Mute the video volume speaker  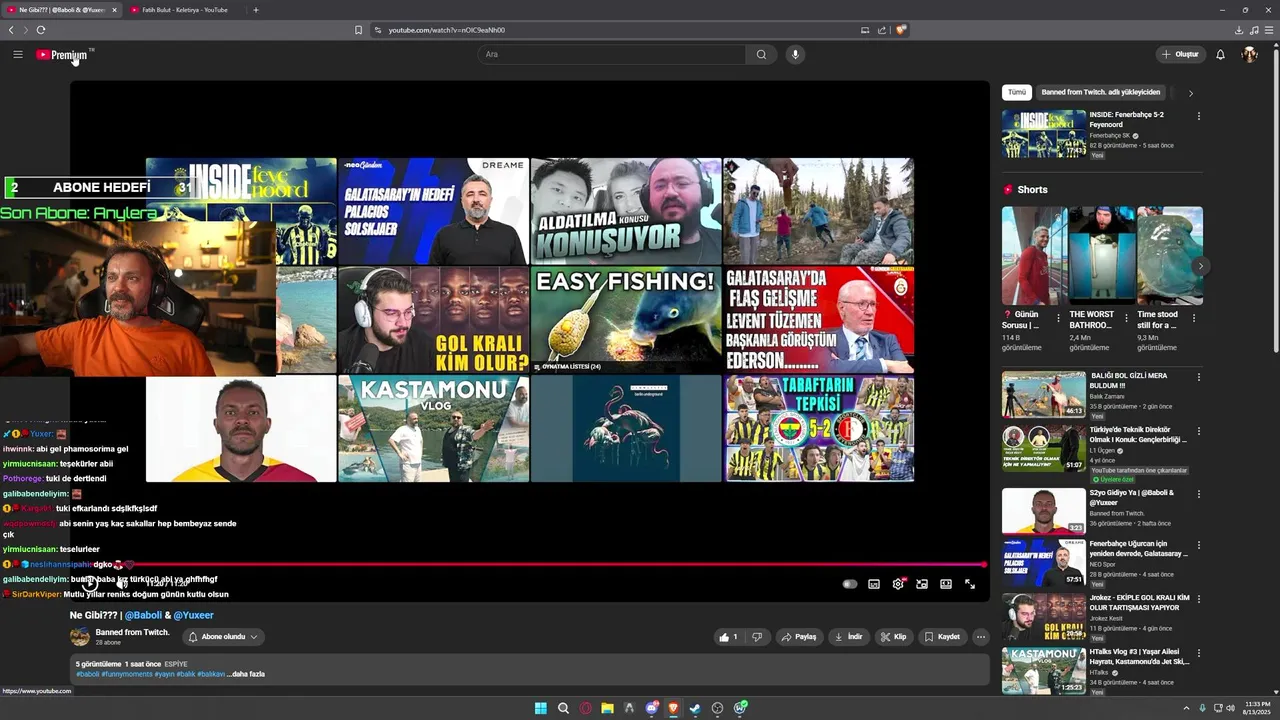tap(122, 584)
